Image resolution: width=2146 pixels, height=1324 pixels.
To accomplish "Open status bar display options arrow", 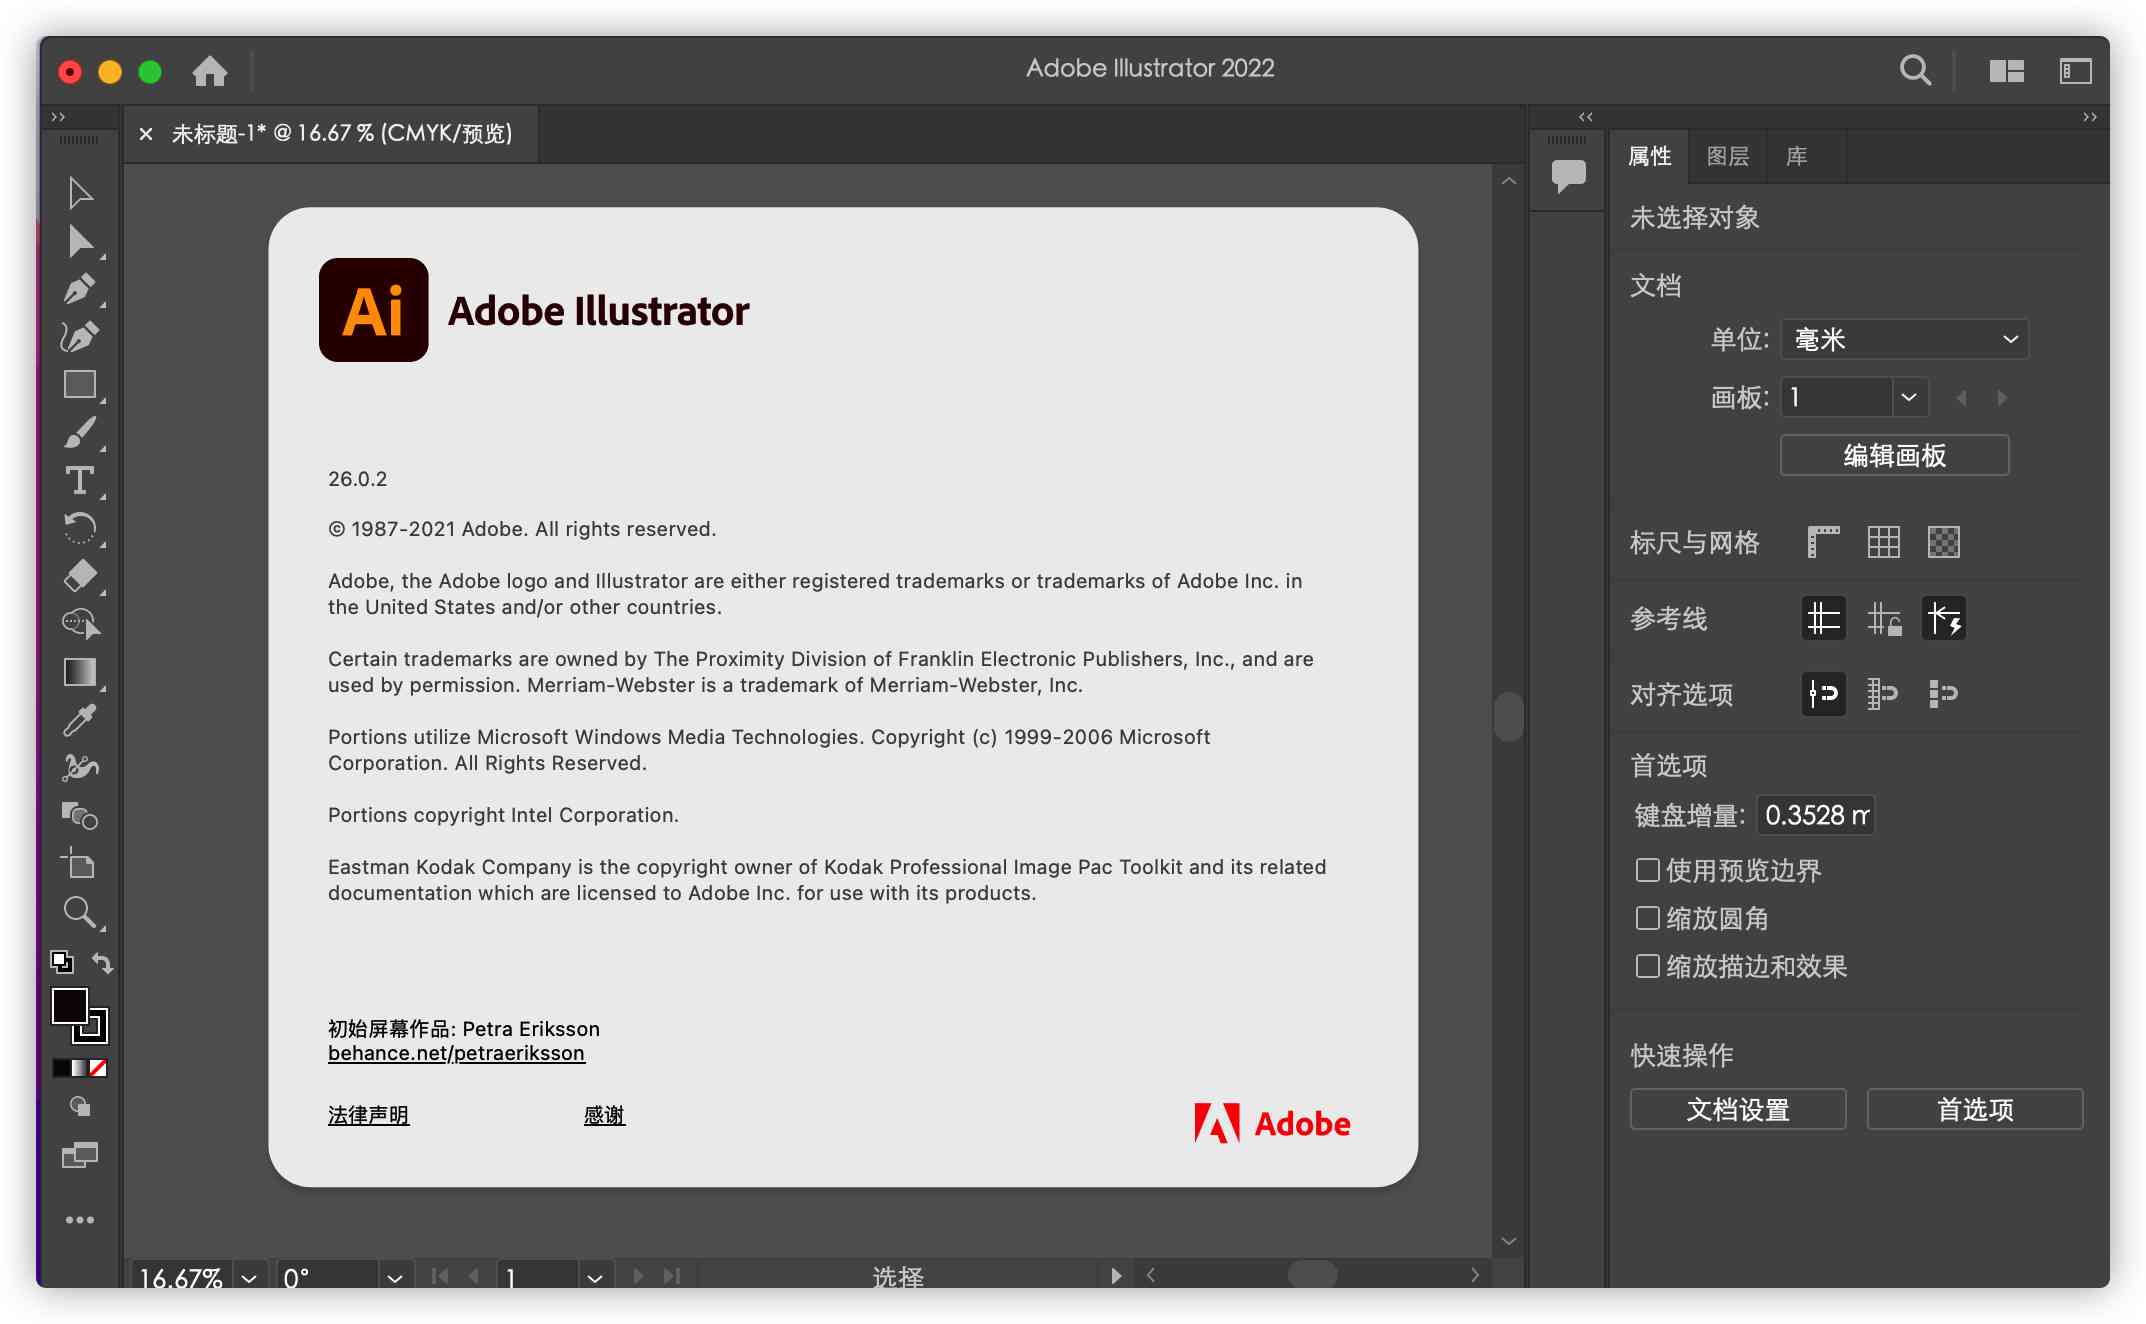I will click(1116, 1275).
